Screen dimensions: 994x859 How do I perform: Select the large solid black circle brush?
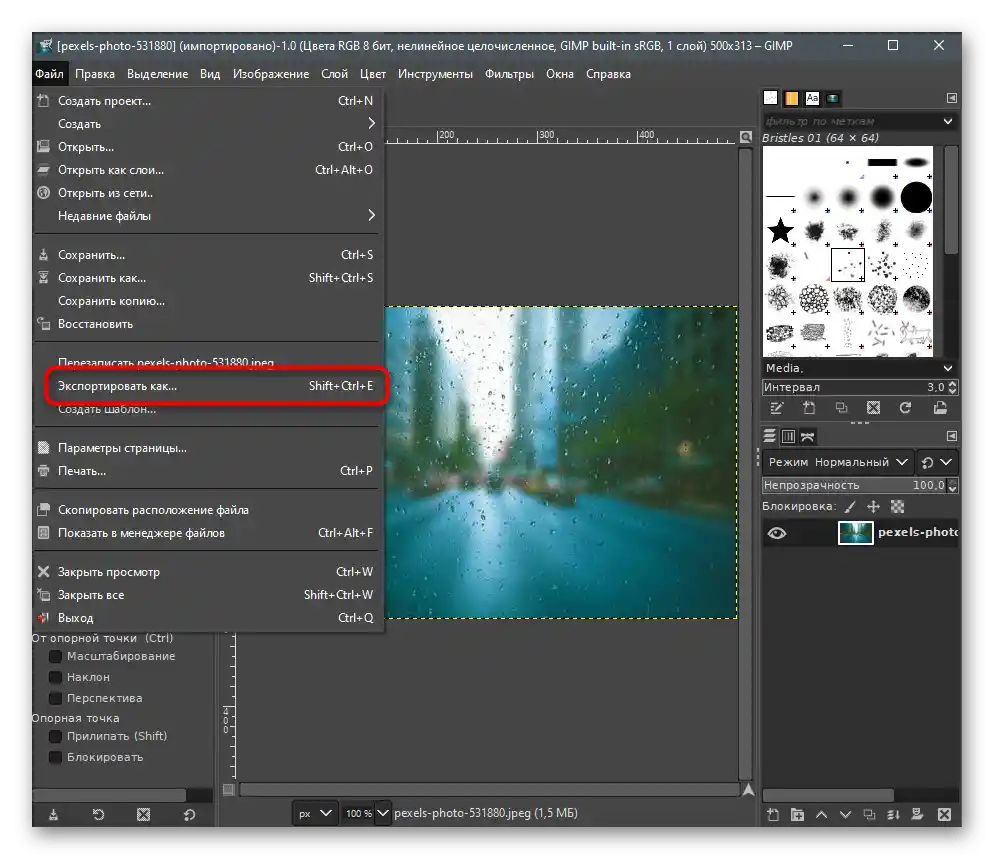point(915,197)
